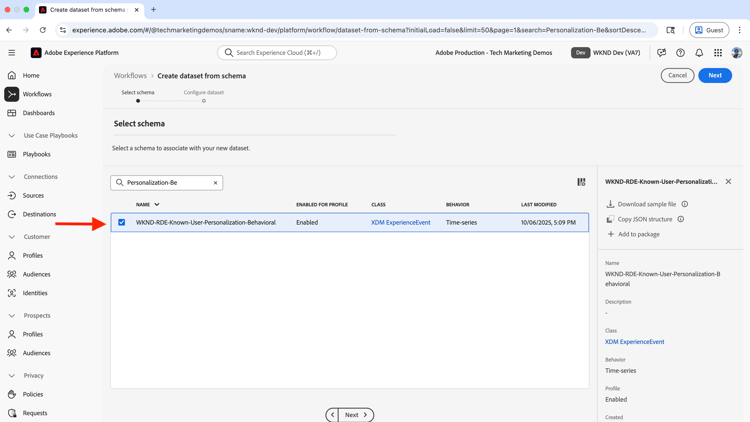Open the app switcher grid
The image size is (750, 422).
coord(718,53)
